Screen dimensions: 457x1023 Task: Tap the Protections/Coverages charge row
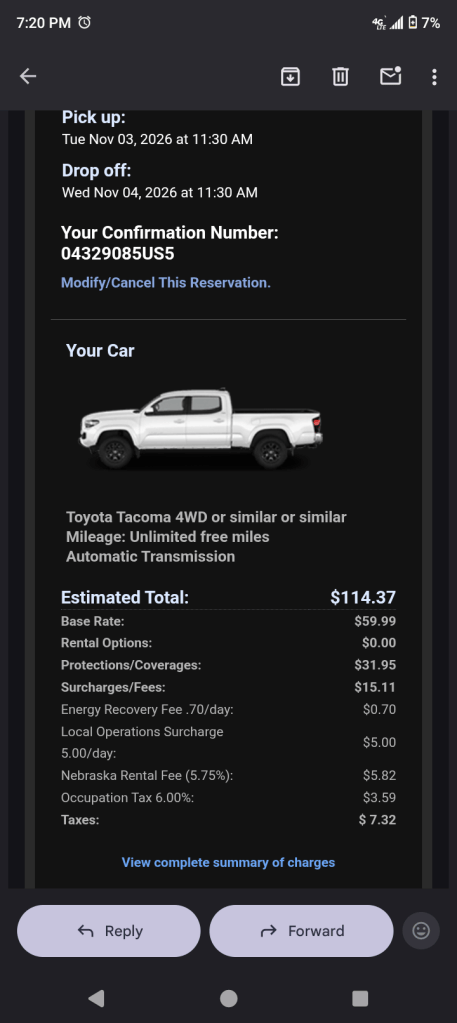228,665
